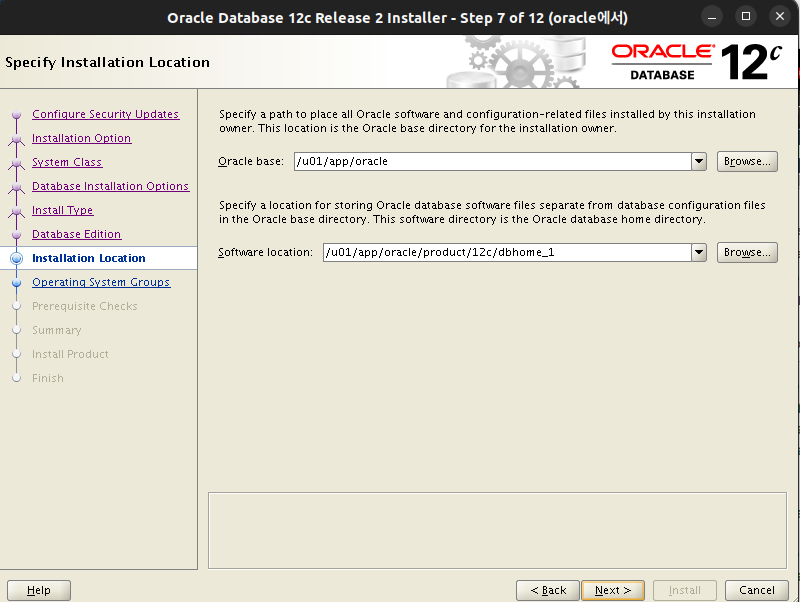Expand the Oracle base dropdown arrow

click(699, 161)
